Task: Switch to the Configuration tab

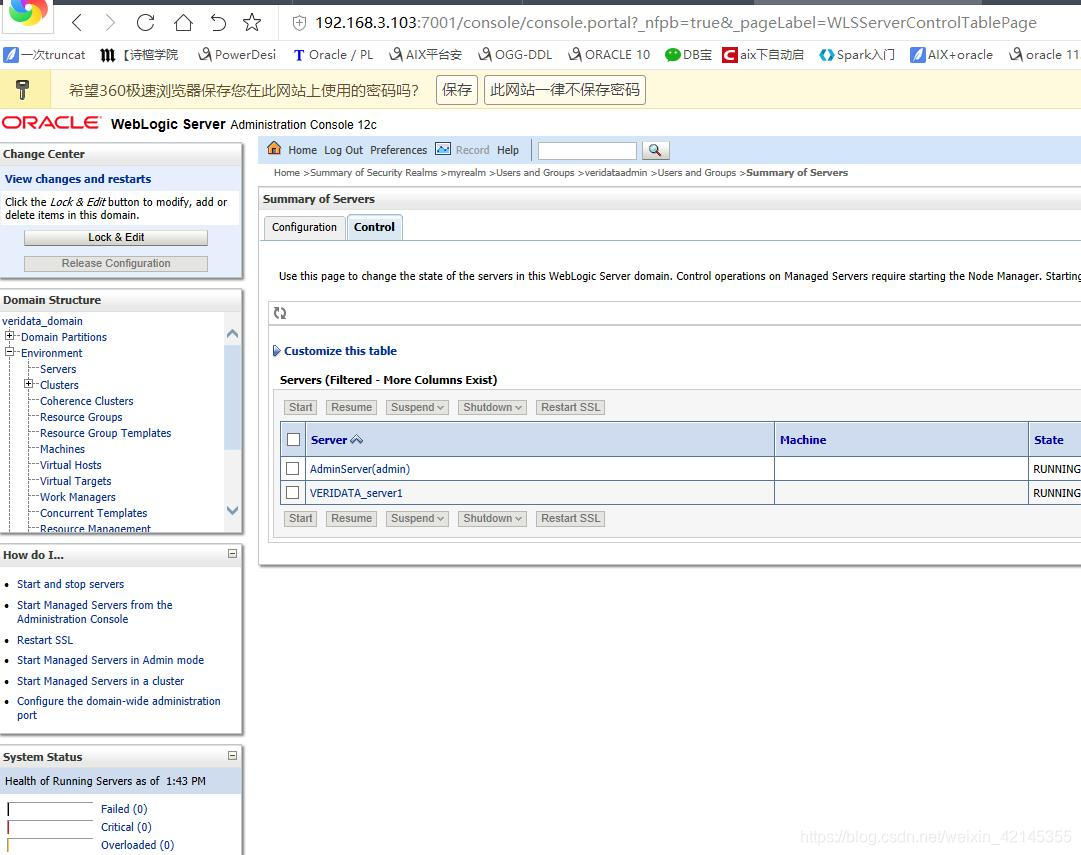Action: [304, 228]
